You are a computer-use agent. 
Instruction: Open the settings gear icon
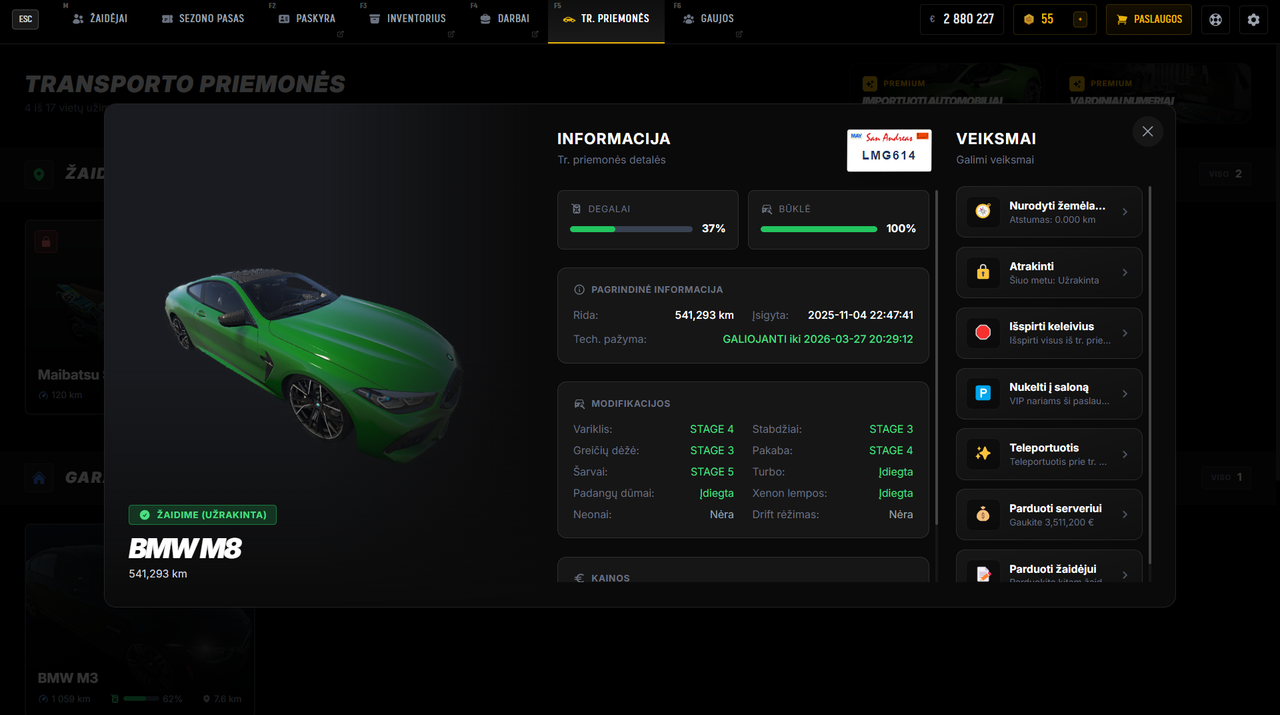[x=1254, y=19]
